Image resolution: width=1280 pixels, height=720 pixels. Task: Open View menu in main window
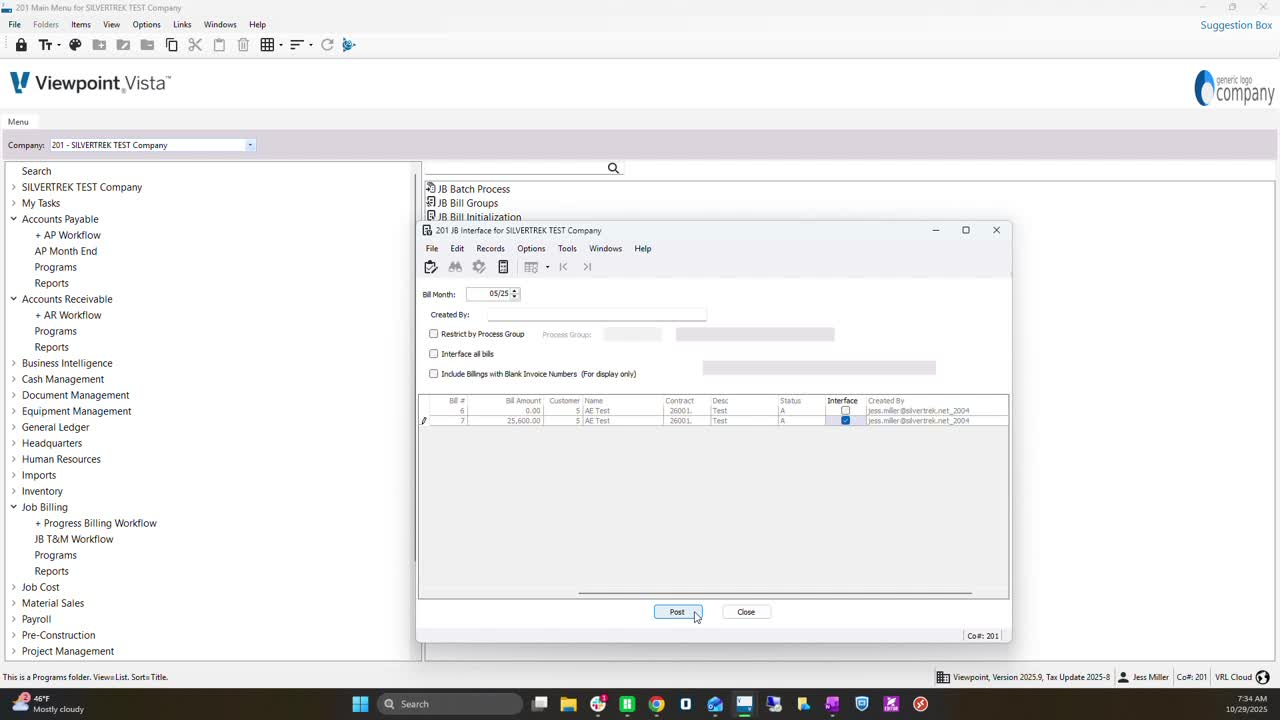[x=111, y=24]
